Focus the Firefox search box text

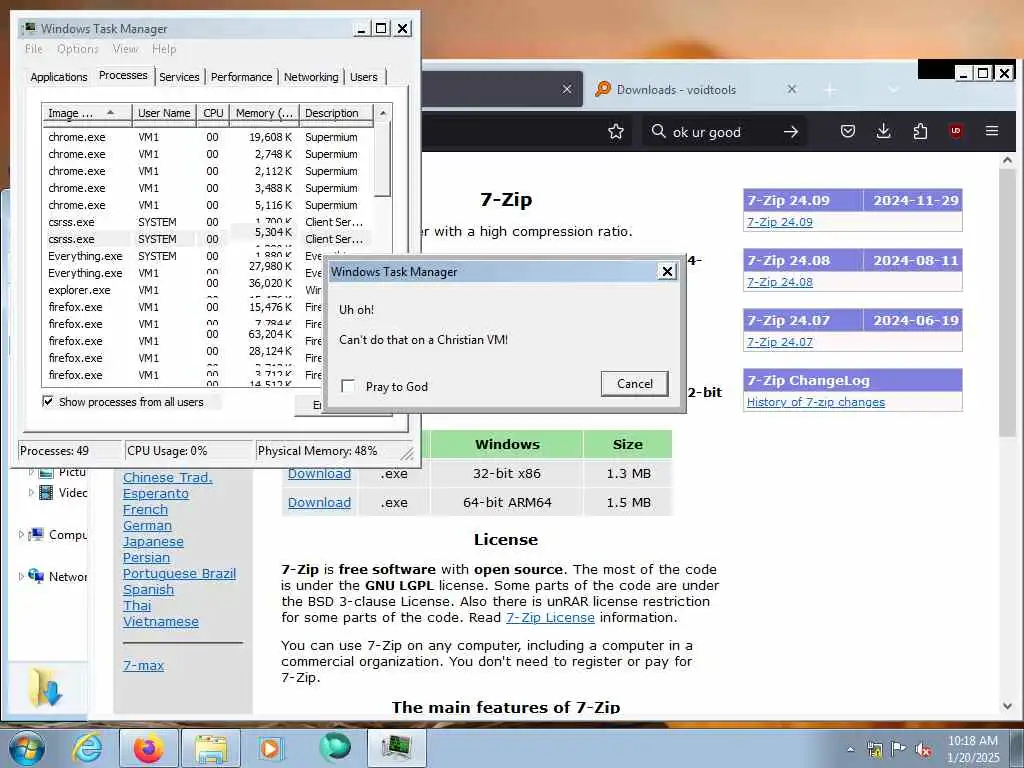(707, 132)
